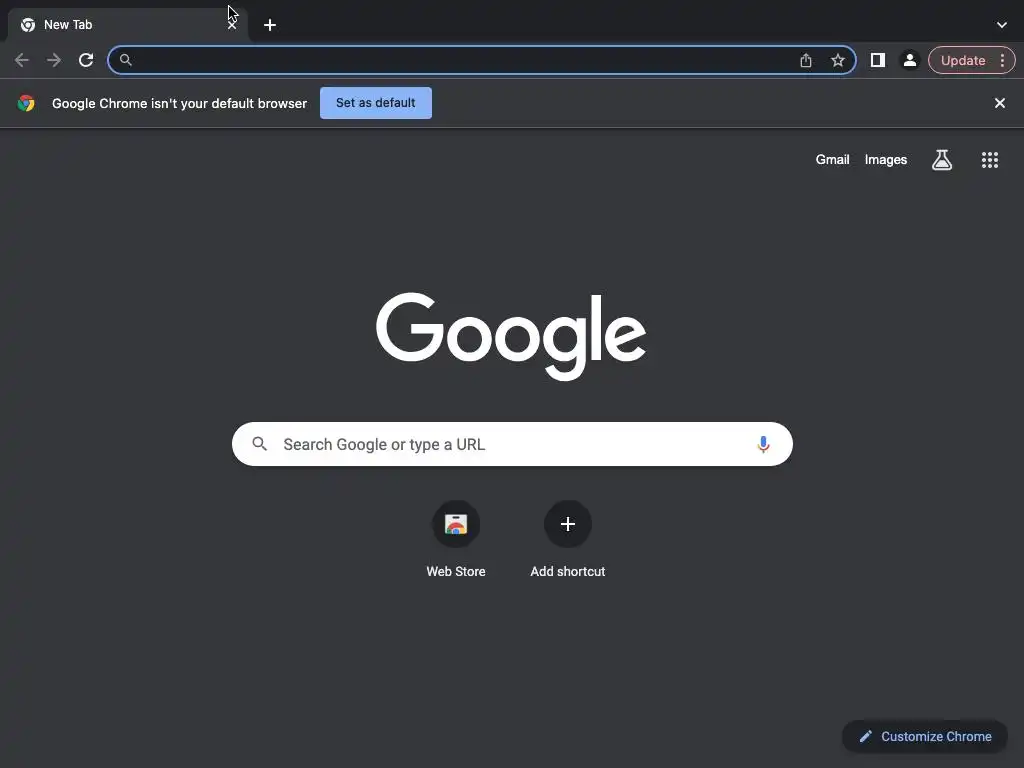Click Customize Chrome button

click(x=925, y=736)
